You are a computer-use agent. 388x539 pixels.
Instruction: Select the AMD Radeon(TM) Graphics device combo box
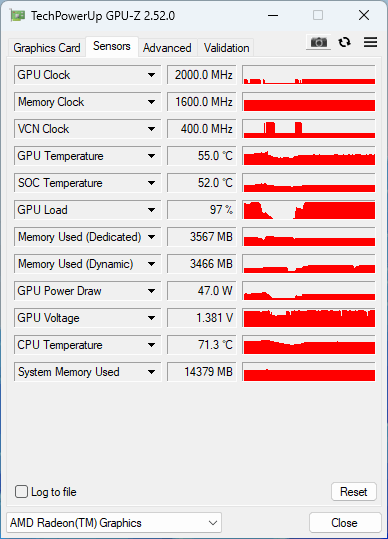pos(114,523)
